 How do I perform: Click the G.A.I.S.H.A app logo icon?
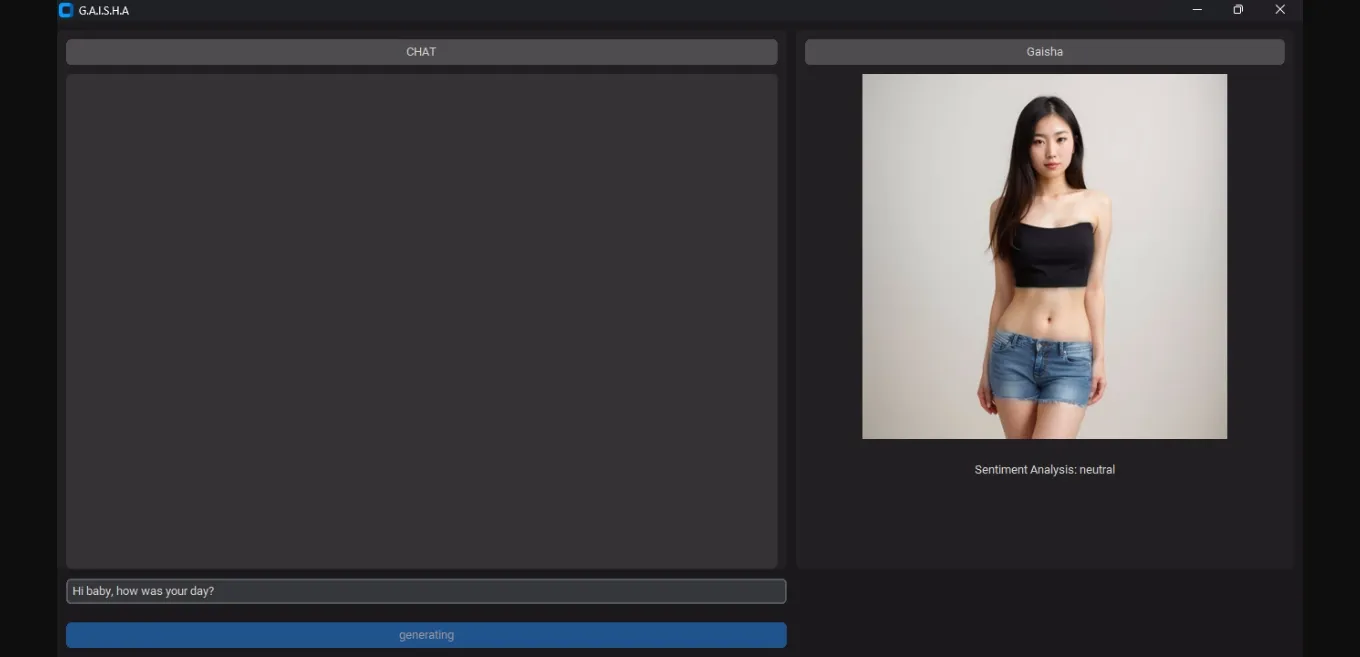[66, 10]
